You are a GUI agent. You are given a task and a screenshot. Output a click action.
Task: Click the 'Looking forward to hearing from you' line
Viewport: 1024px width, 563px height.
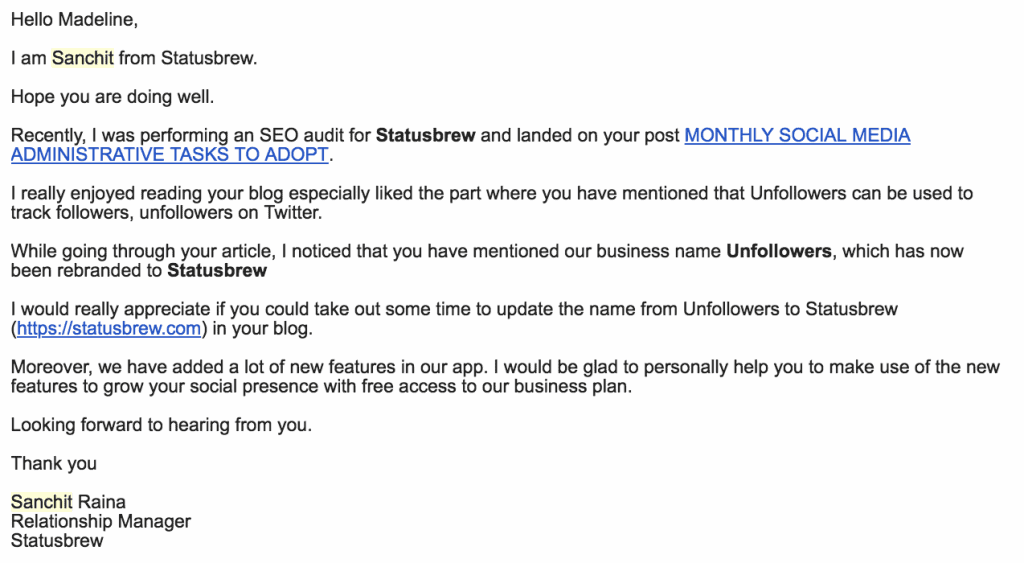tap(161, 425)
